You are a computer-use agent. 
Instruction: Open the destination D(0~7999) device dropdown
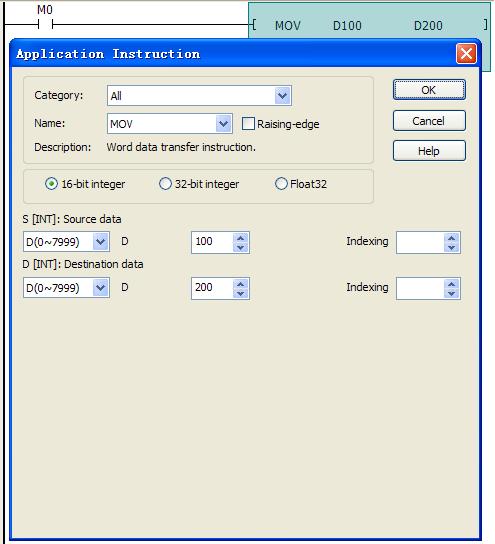coord(101,287)
